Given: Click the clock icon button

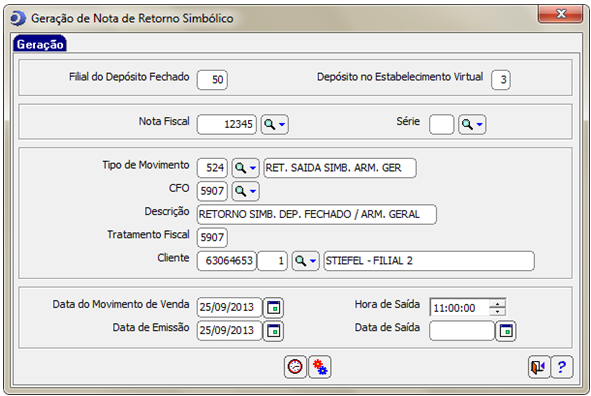Looking at the screenshot, I should (295, 367).
